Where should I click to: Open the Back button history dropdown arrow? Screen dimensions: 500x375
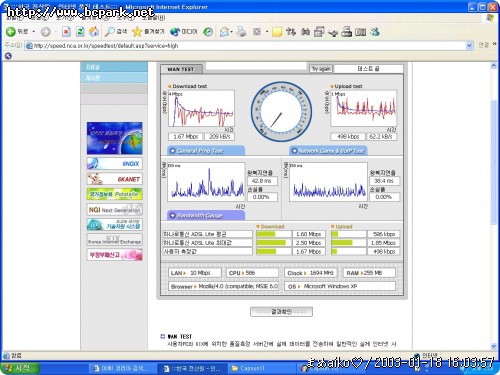click(x=34, y=32)
